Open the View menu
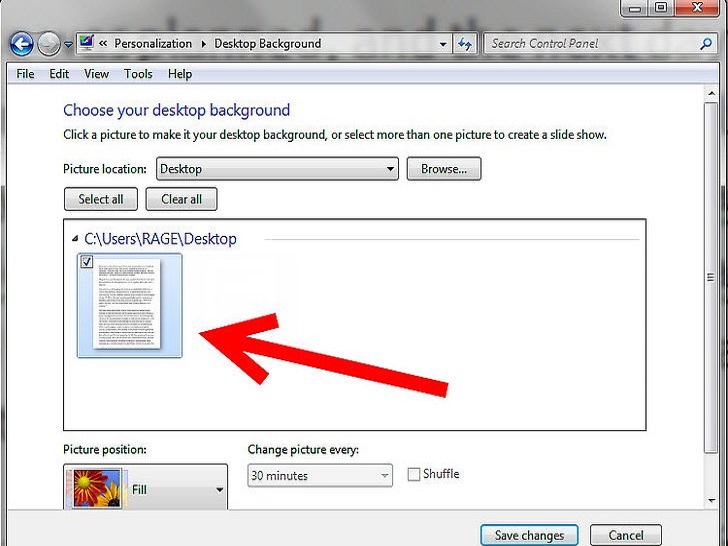 (x=96, y=74)
